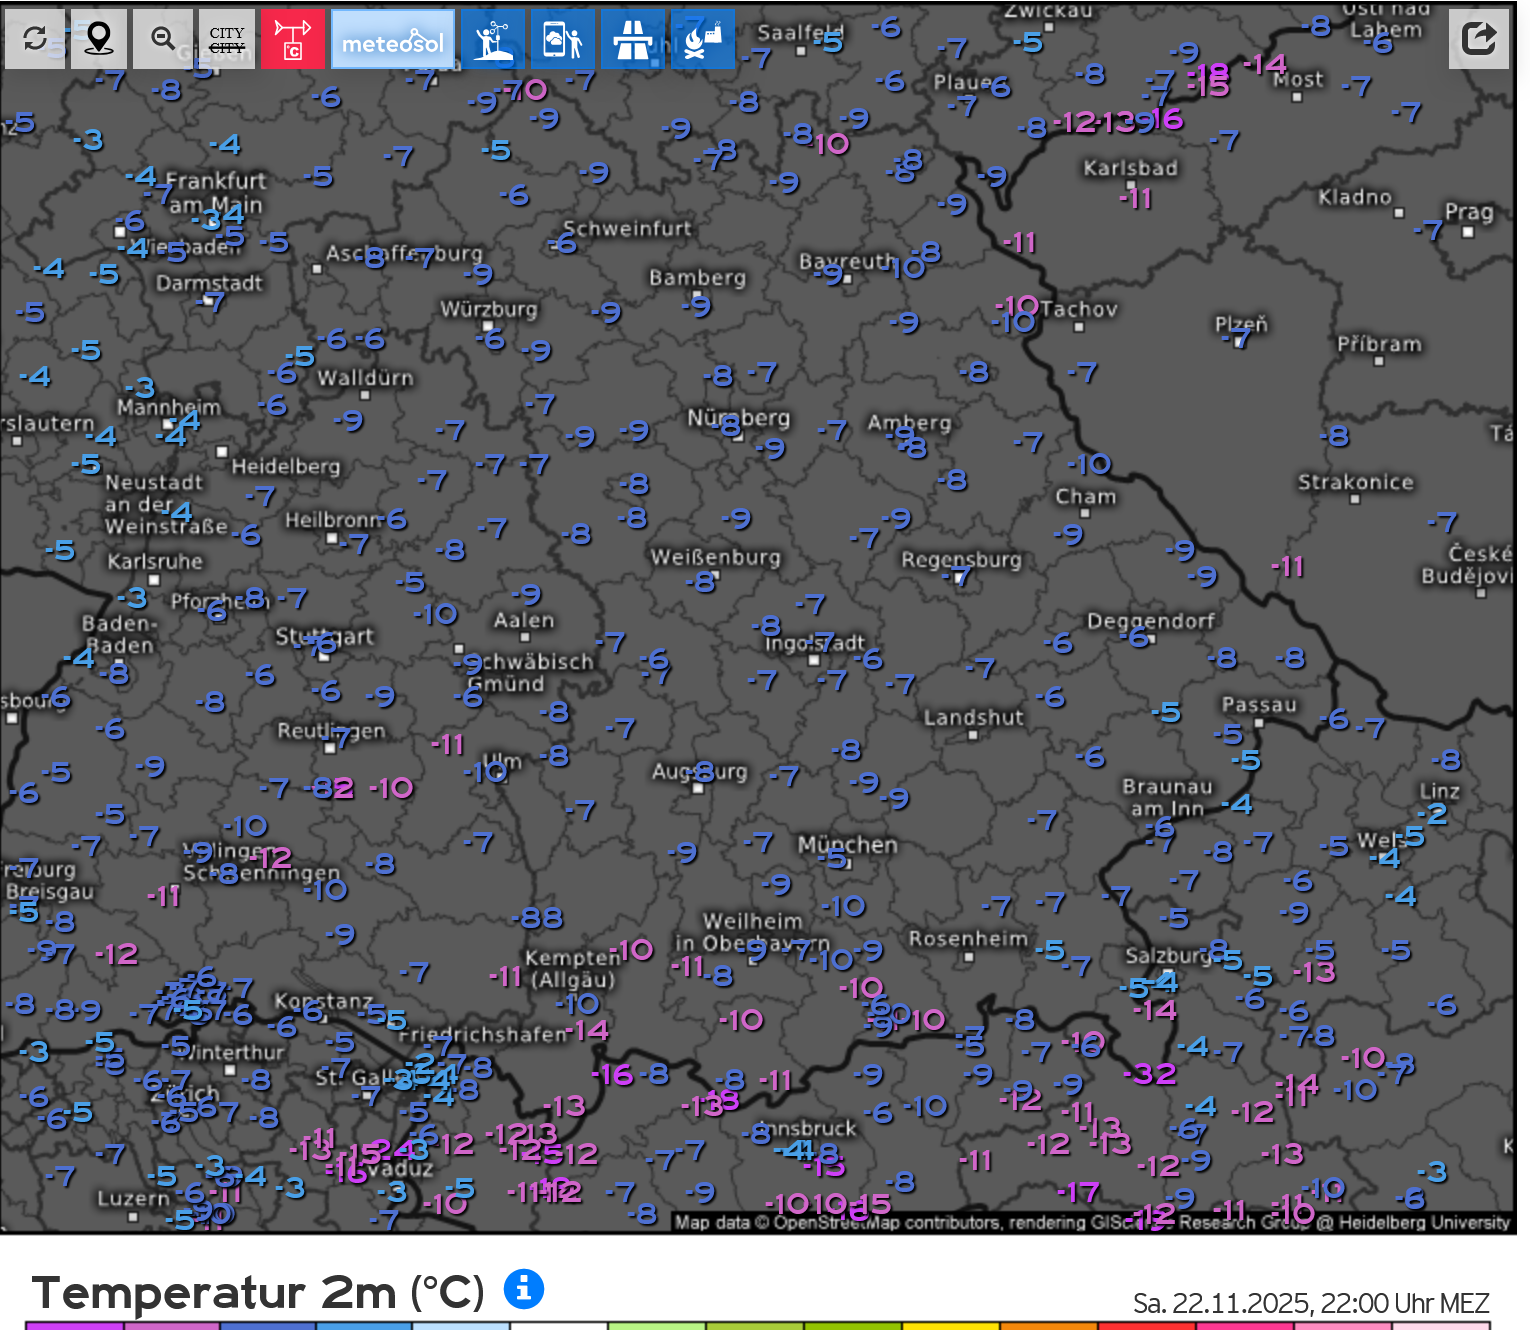Open the Temperatur 2m info icon
Screen dimensions: 1530x1330
[524, 1289]
